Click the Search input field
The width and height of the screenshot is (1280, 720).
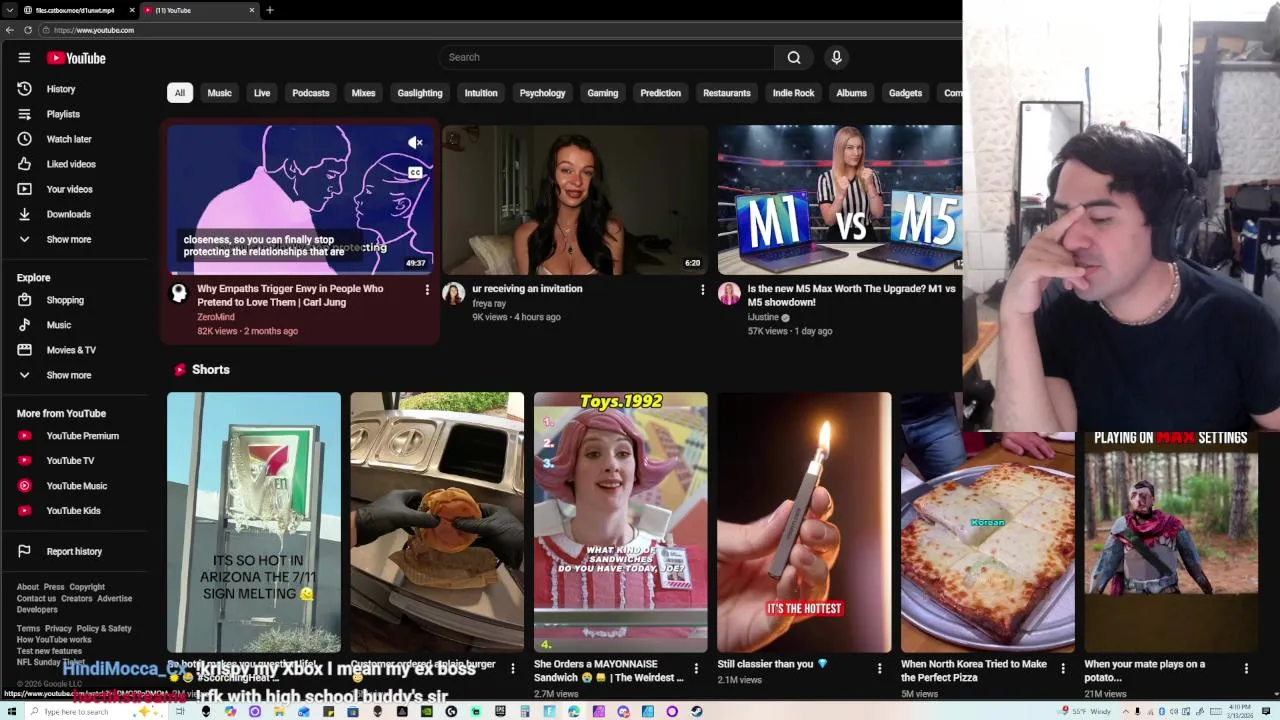[607, 57]
